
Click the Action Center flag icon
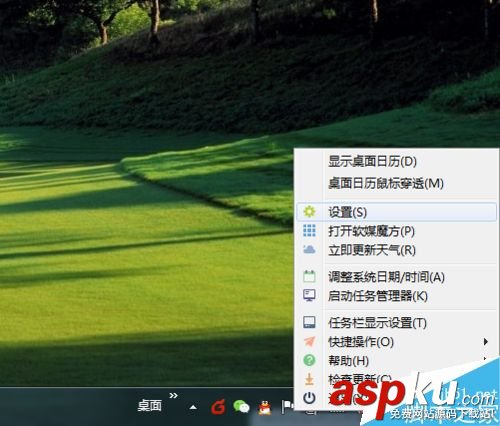[287, 407]
